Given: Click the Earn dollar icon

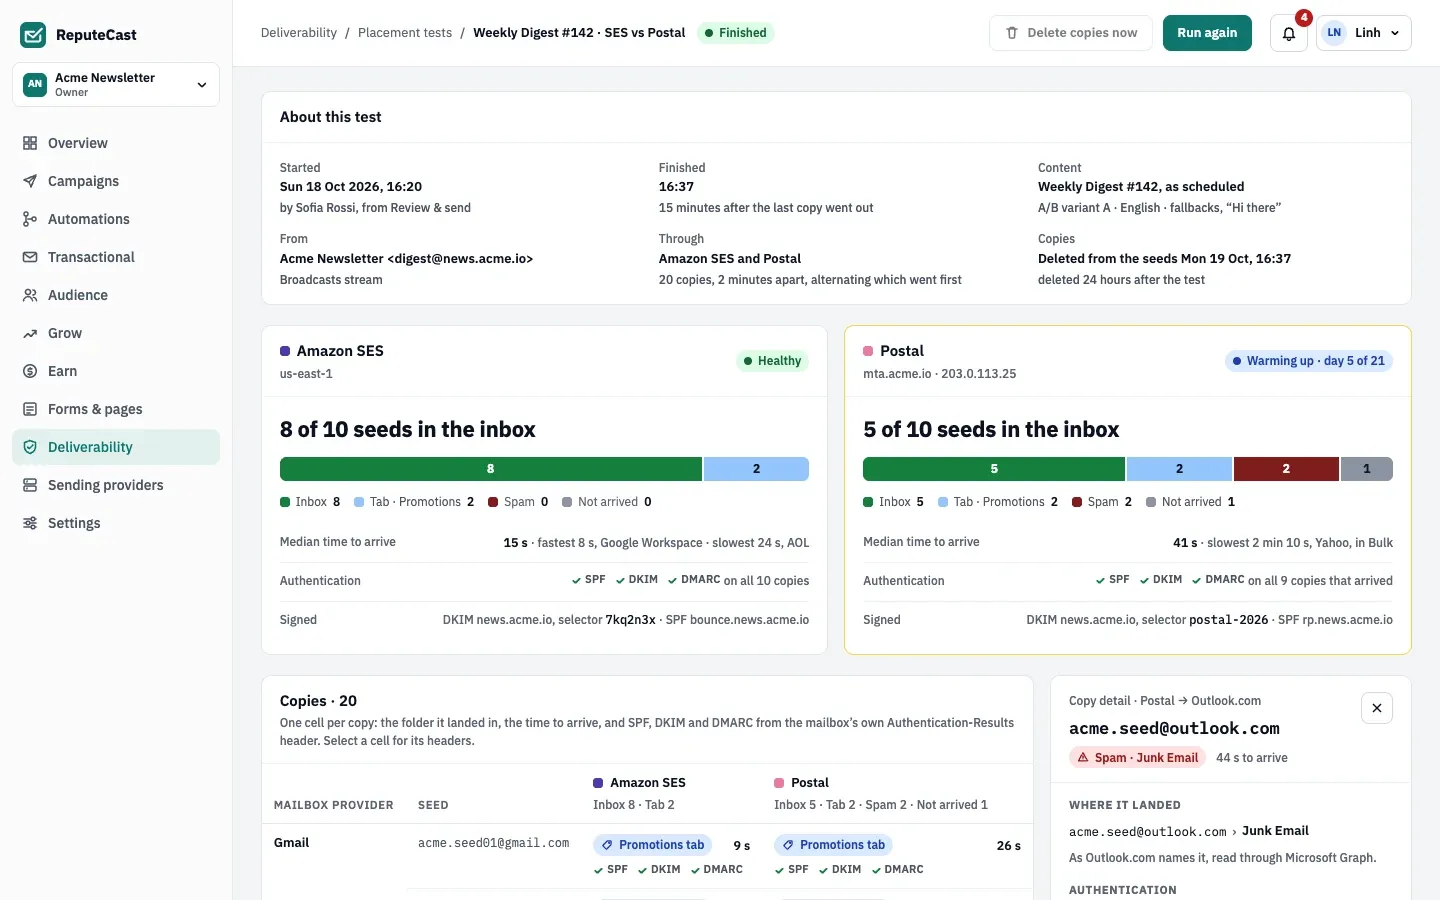Looking at the screenshot, I should (x=30, y=371).
